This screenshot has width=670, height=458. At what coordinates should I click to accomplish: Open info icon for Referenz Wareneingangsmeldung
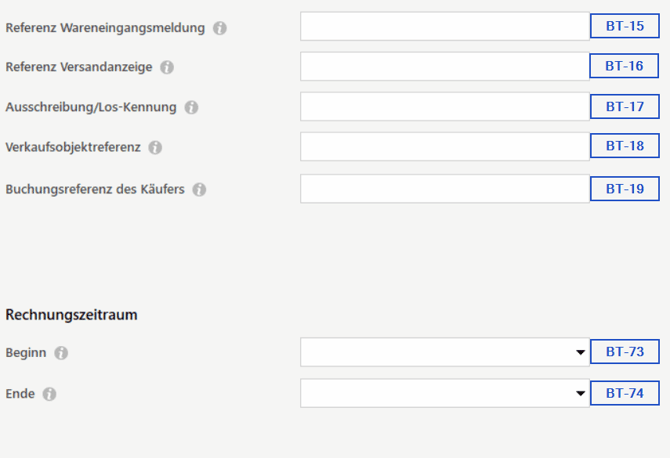pyautogui.click(x=220, y=28)
